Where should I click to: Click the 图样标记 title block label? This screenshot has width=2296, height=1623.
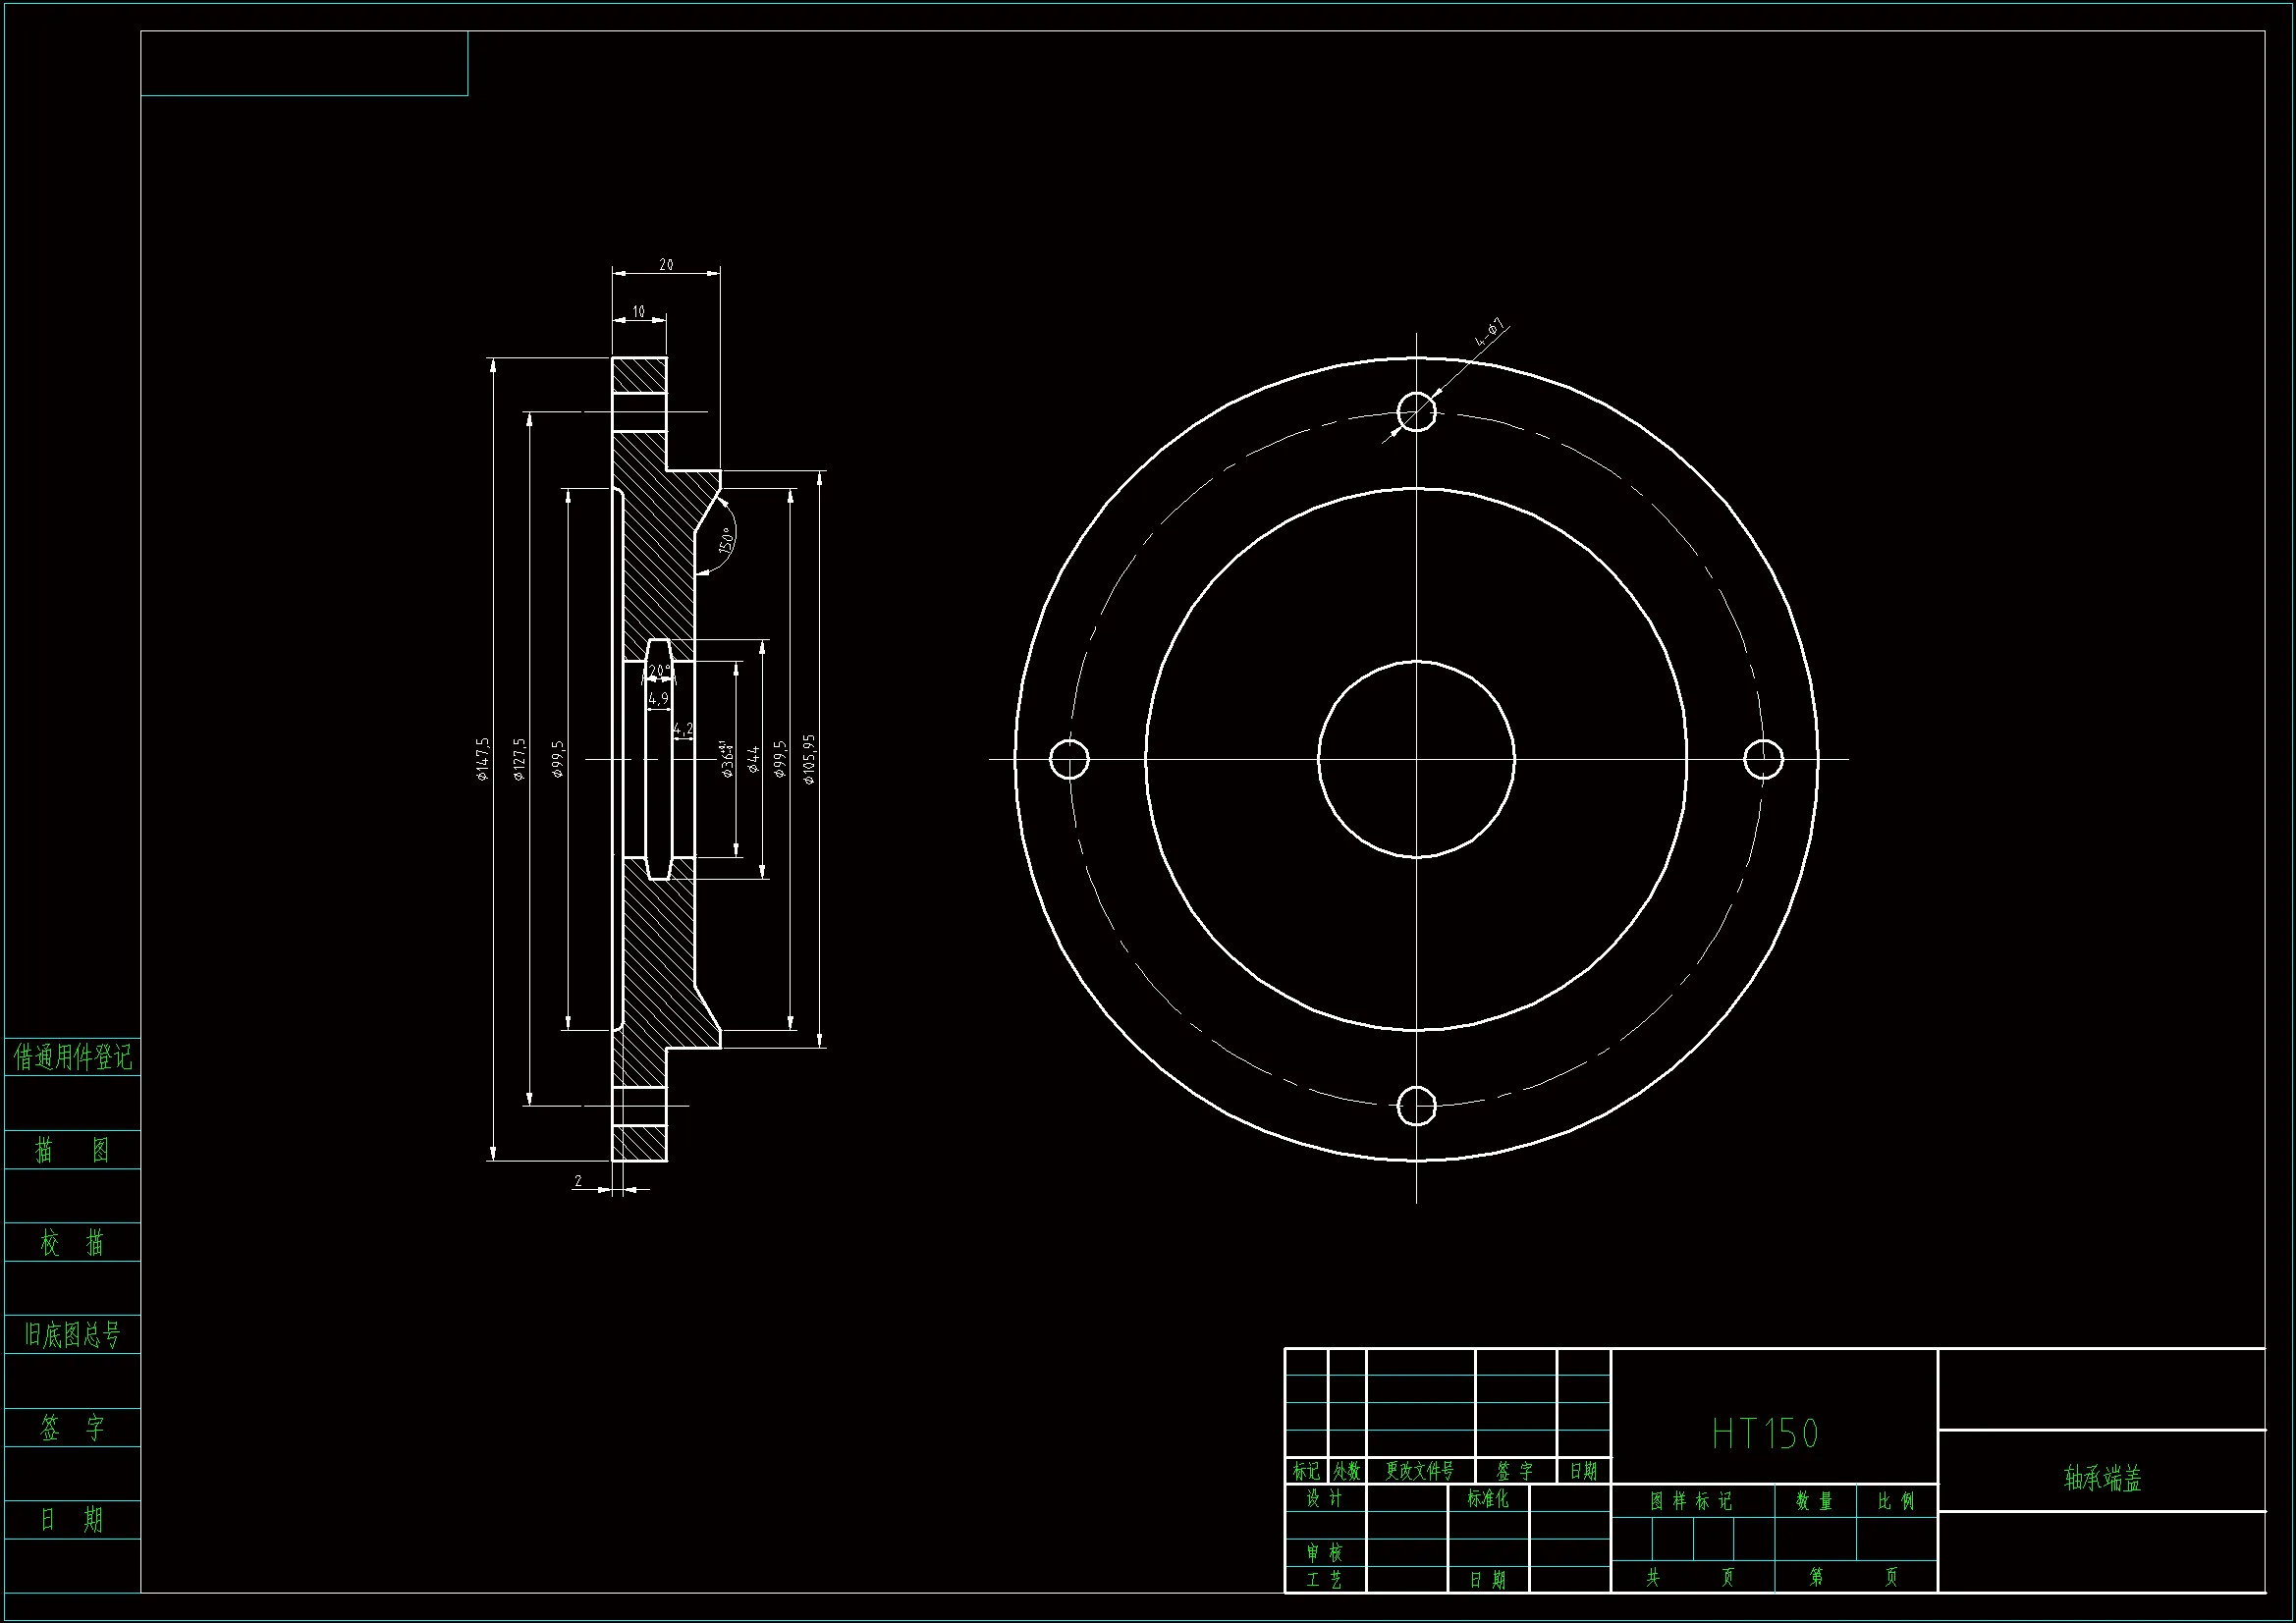click(1691, 1501)
